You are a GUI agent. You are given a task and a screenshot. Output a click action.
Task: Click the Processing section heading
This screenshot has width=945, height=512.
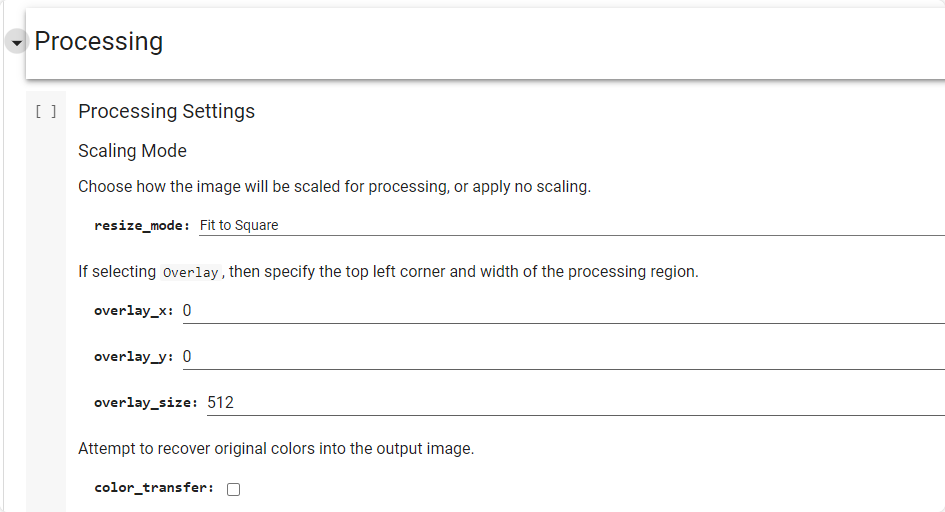(99, 42)
